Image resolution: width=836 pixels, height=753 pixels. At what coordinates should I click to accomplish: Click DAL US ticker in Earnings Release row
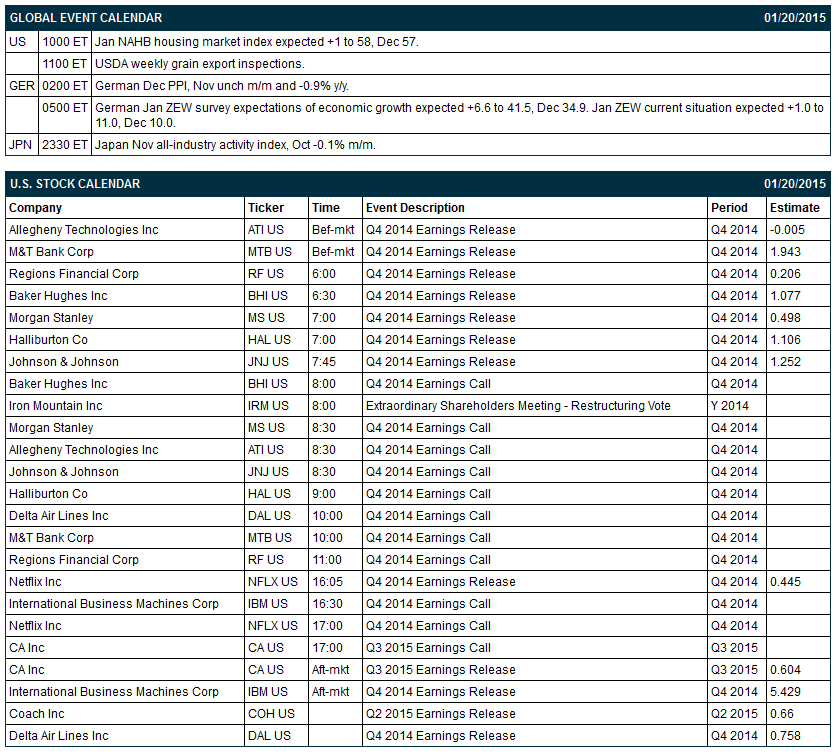(269, 736)
